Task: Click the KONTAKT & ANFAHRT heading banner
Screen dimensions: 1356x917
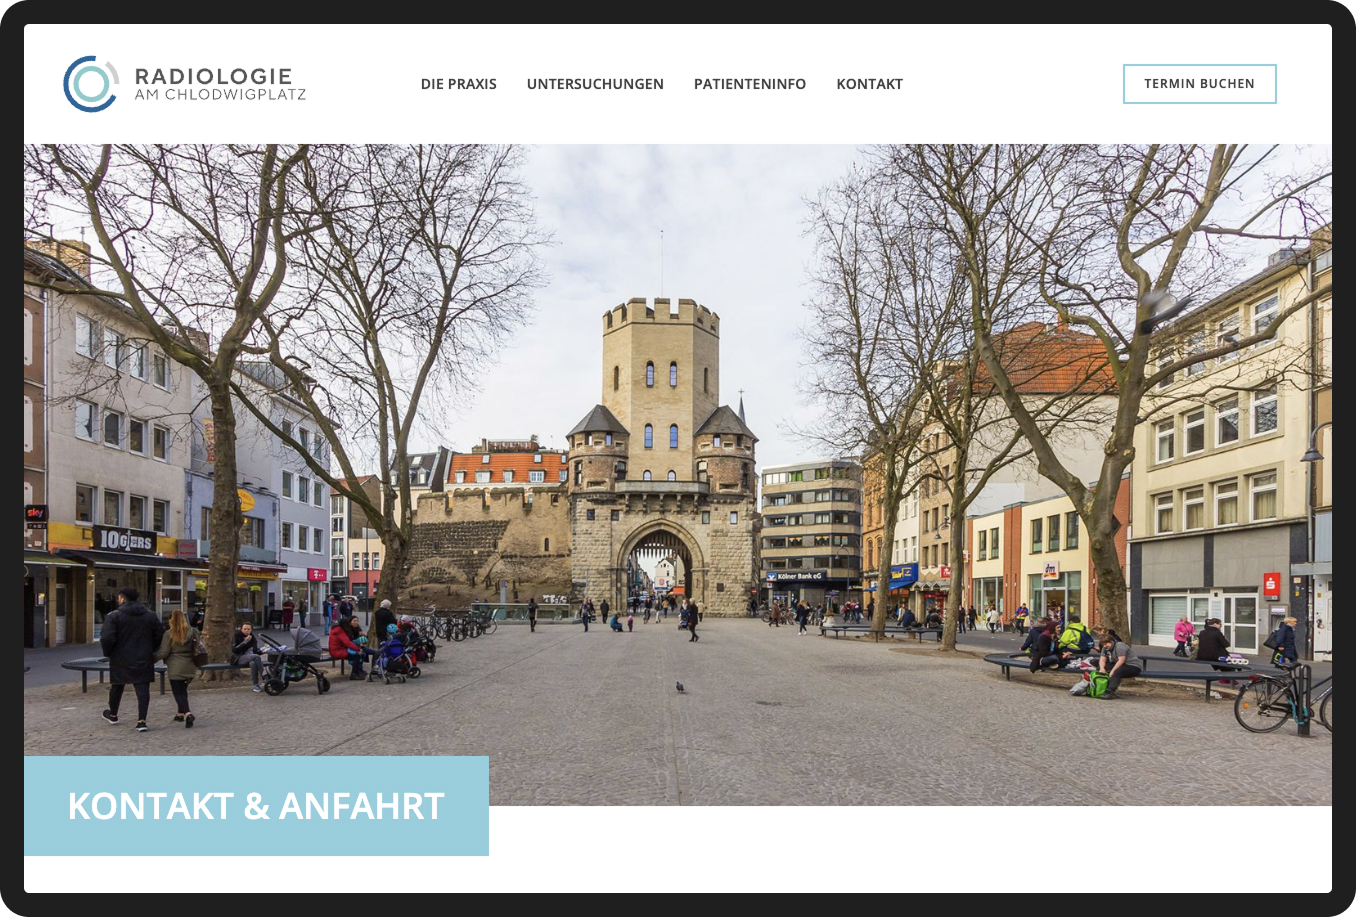Action: tap(256, 806)
